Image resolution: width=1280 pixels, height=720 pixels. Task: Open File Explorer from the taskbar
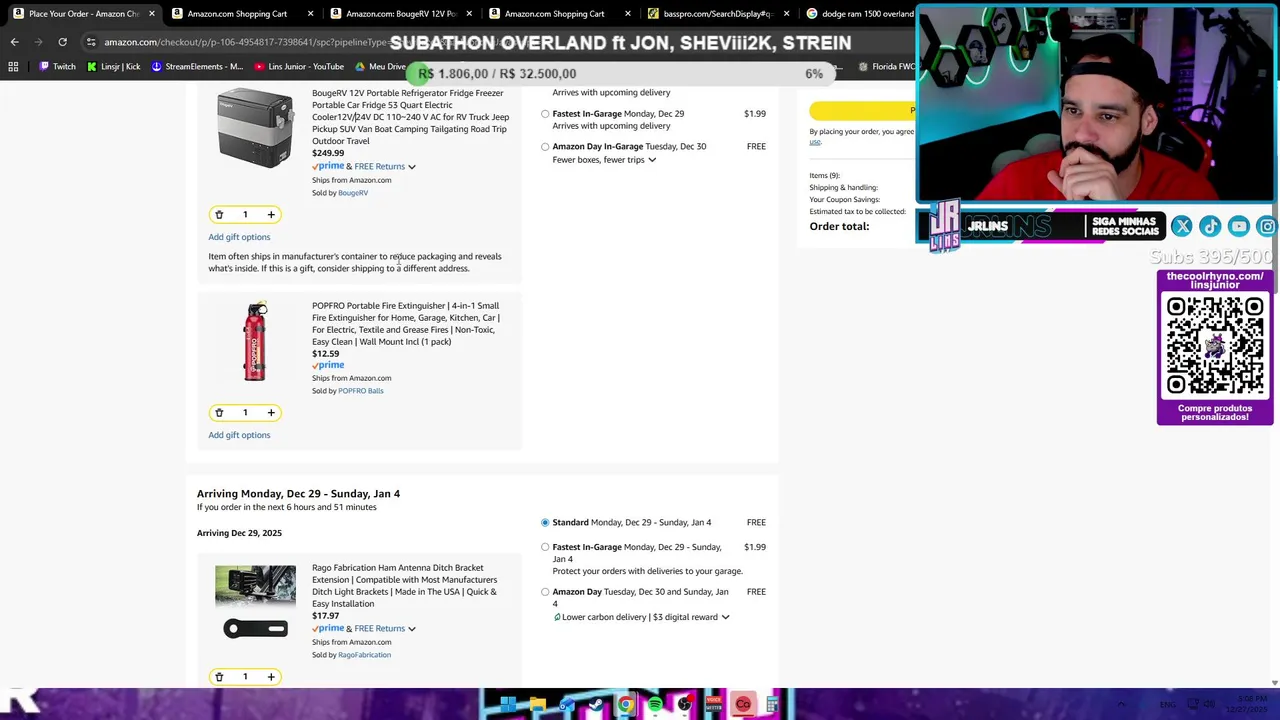[x=537, y=705]
